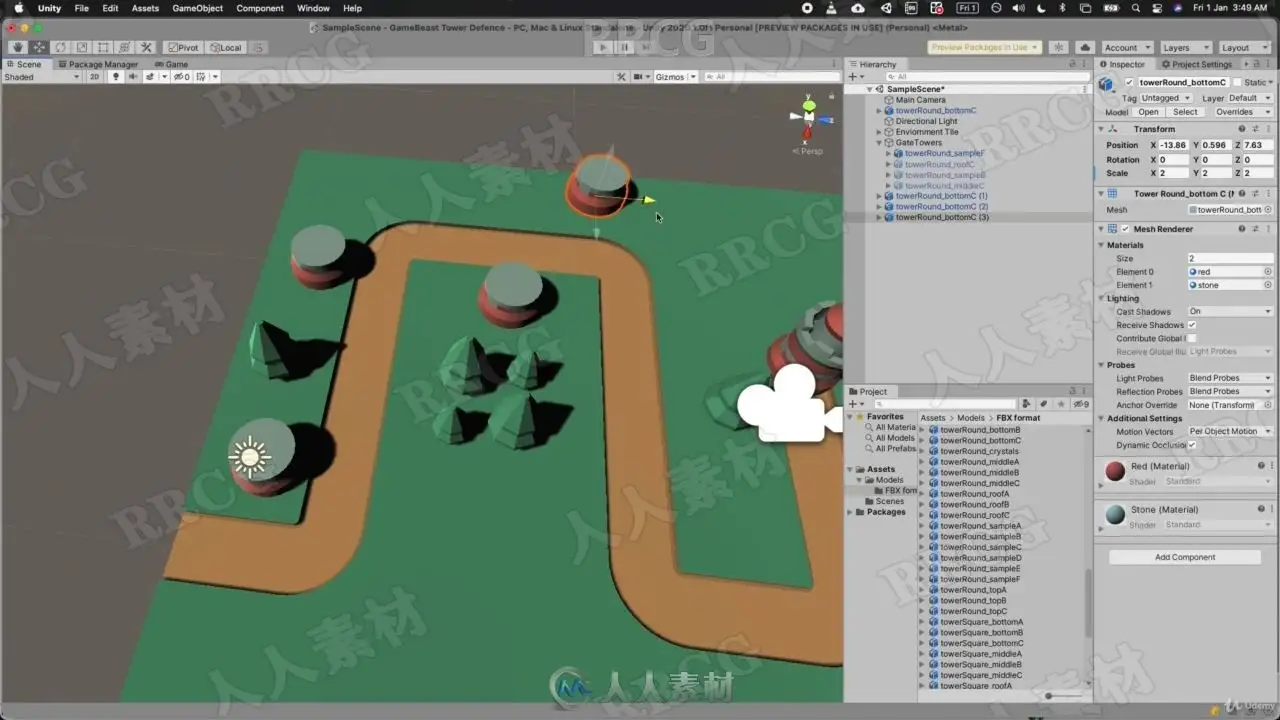Screen dimensions: 1280x720
Task: Toggle Mesh Renderer enabled checkbox
Action: 1125,229
